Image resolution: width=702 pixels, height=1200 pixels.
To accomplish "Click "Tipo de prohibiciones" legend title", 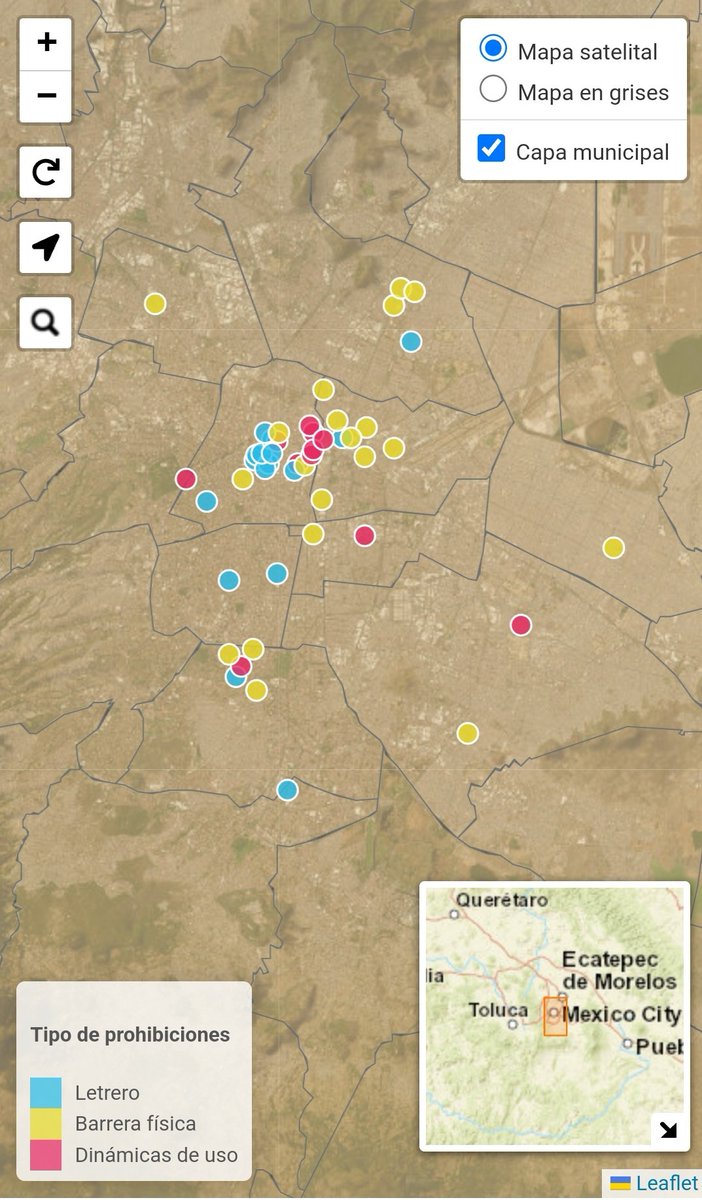I will click(x=130, y=1035).
